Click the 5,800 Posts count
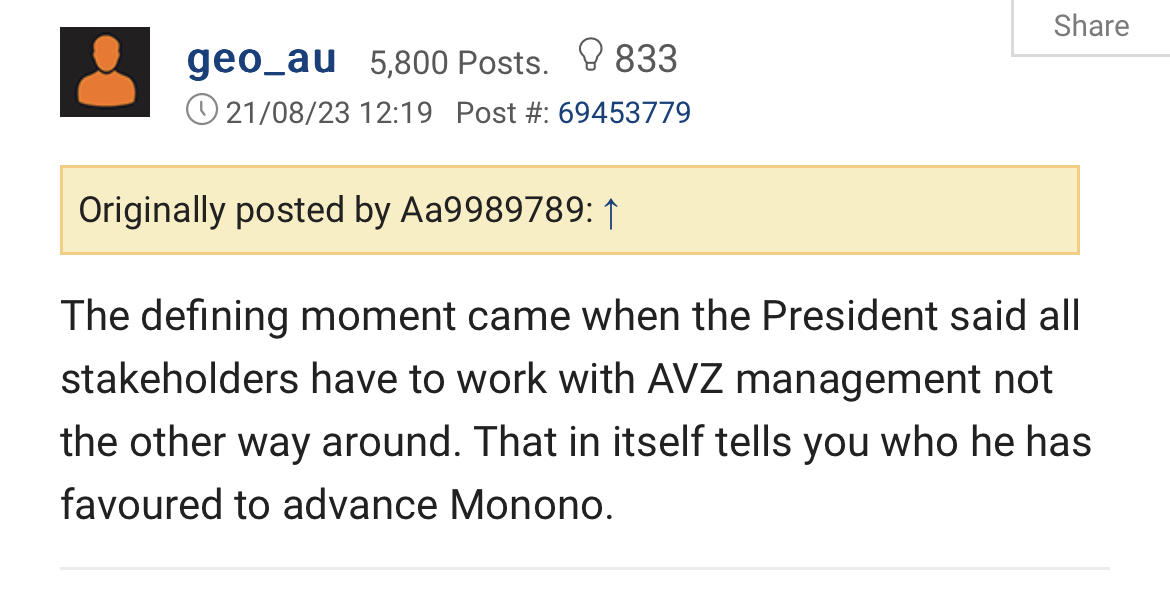This screenshot has width=1170, height=597. [459, 63]
